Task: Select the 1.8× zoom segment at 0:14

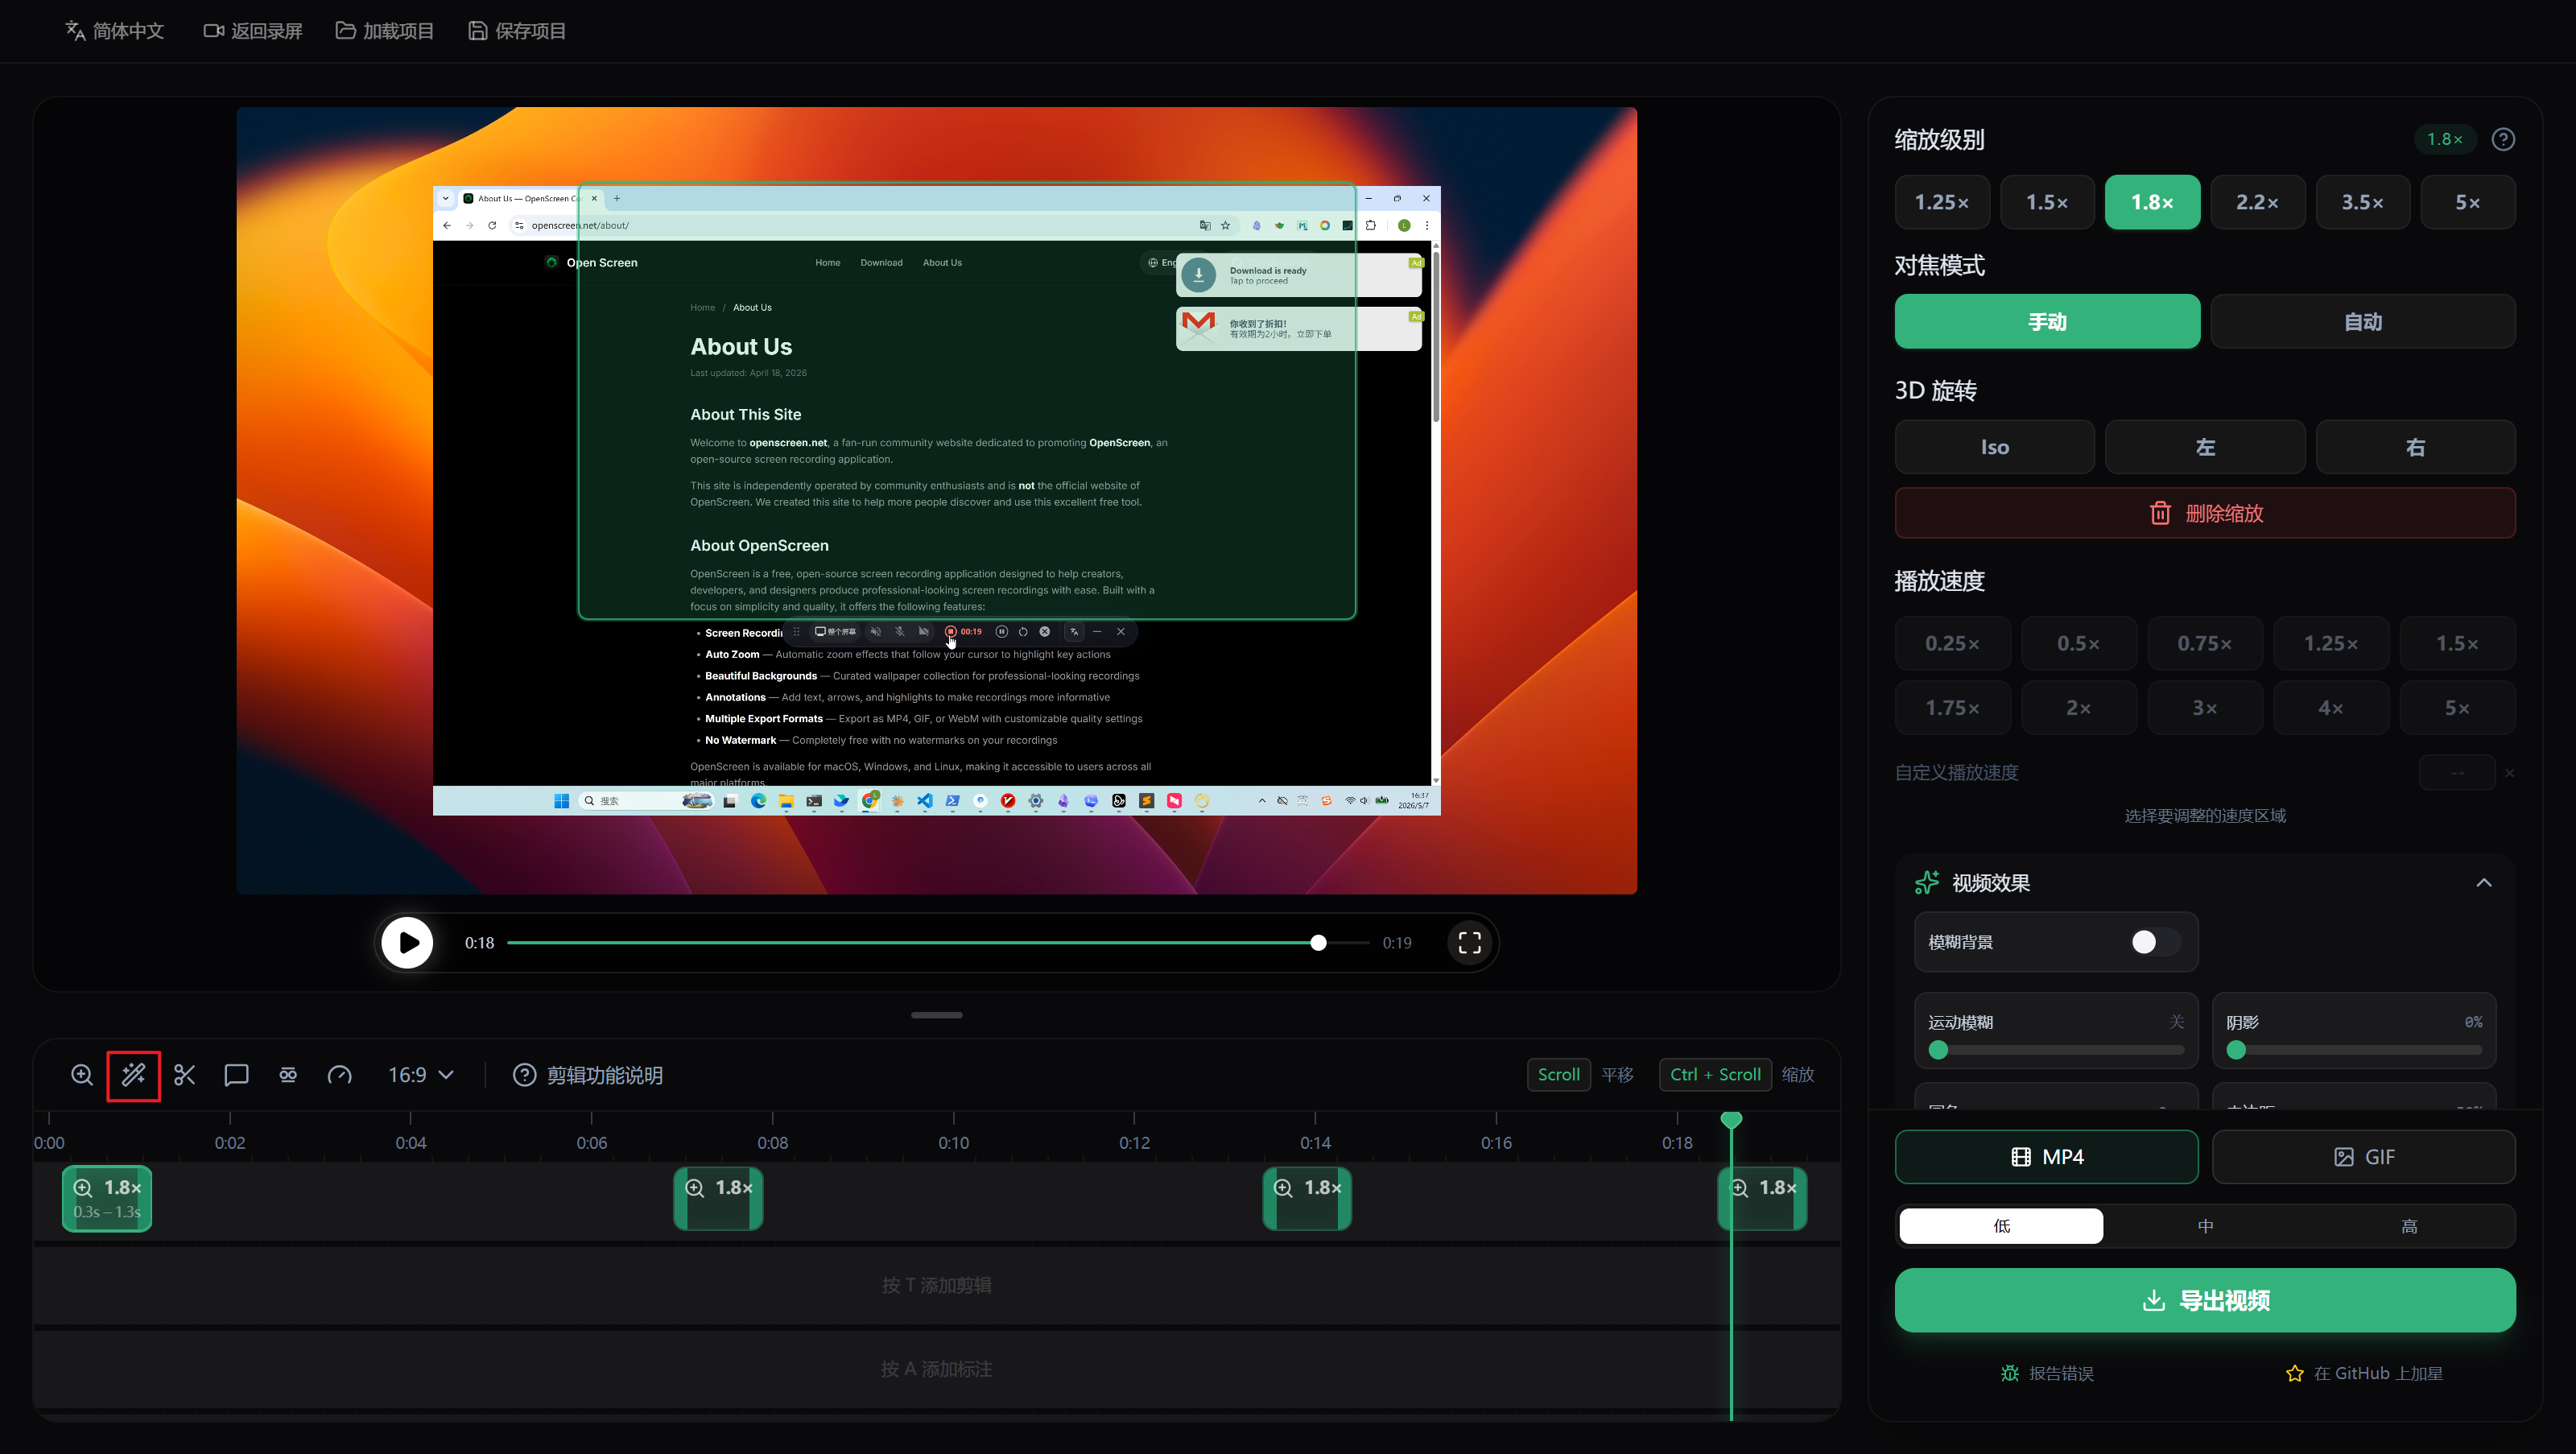Action: click(x=1307, y=1199)
